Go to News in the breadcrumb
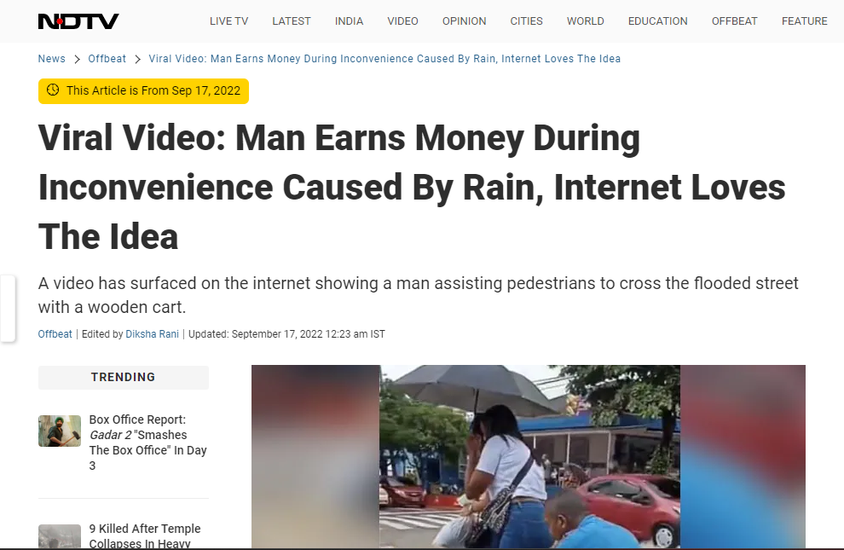The width and height of the screenshot is (844, 550). tap(52, 59)
